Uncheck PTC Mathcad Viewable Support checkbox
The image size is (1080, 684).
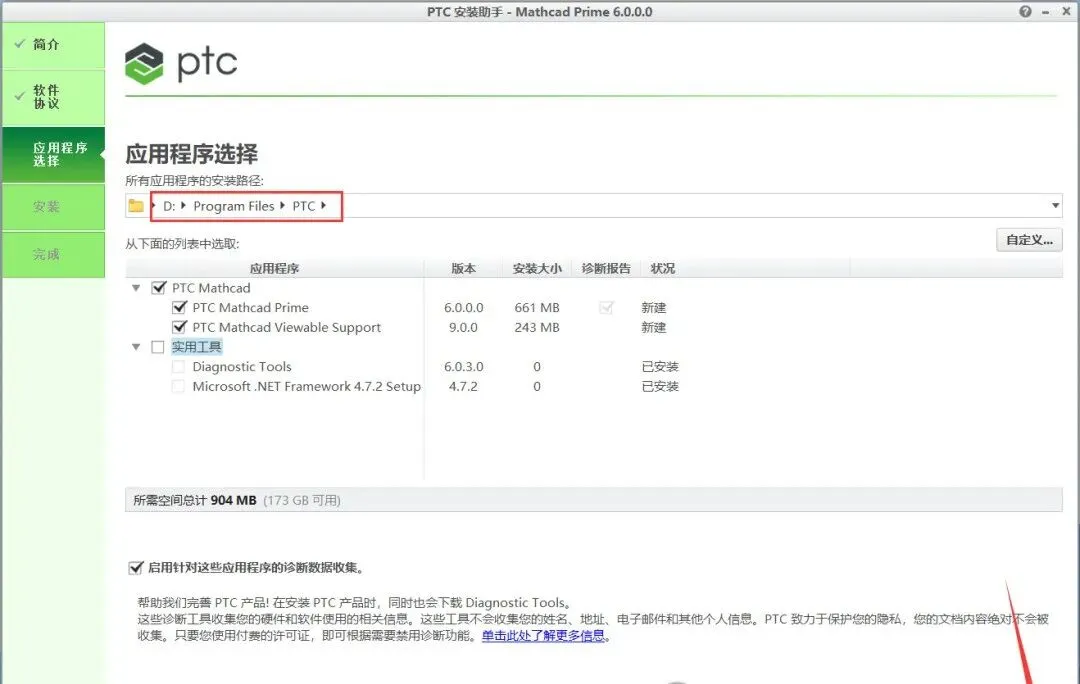click(179, 327)
